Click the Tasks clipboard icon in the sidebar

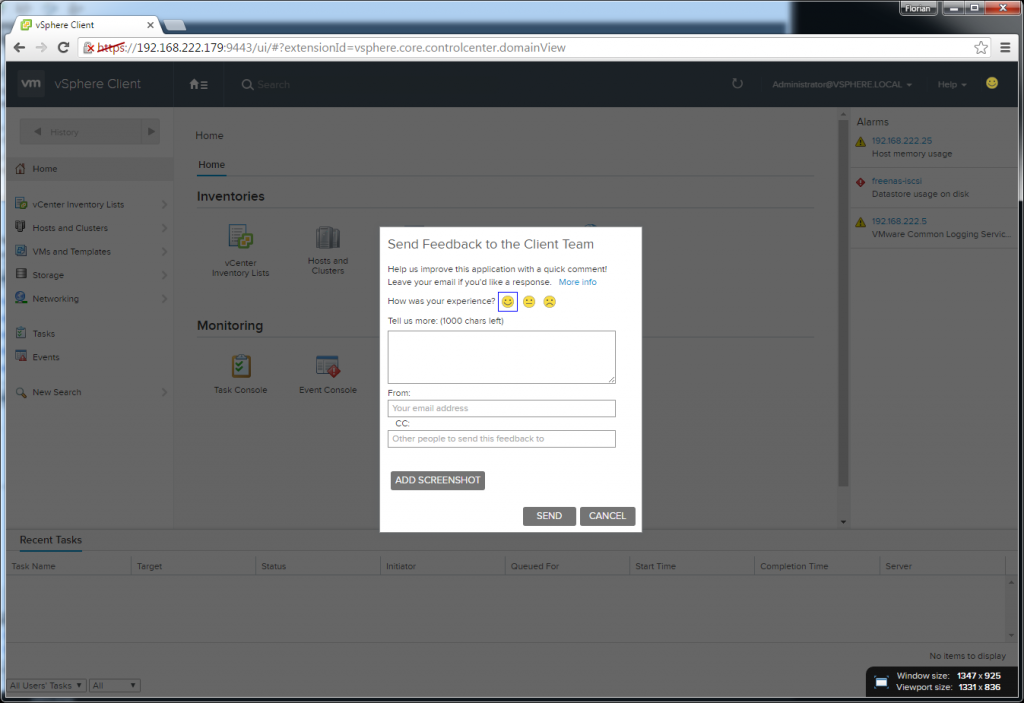coord(22,332)
